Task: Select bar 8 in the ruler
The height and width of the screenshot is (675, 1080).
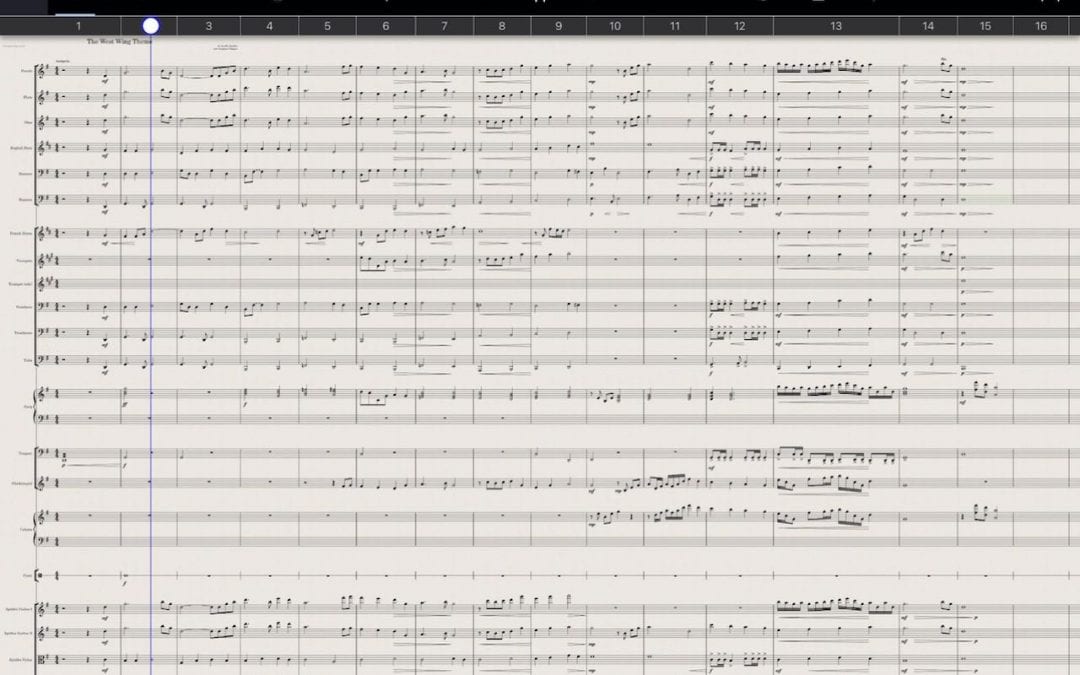Action: coord(502,26)
